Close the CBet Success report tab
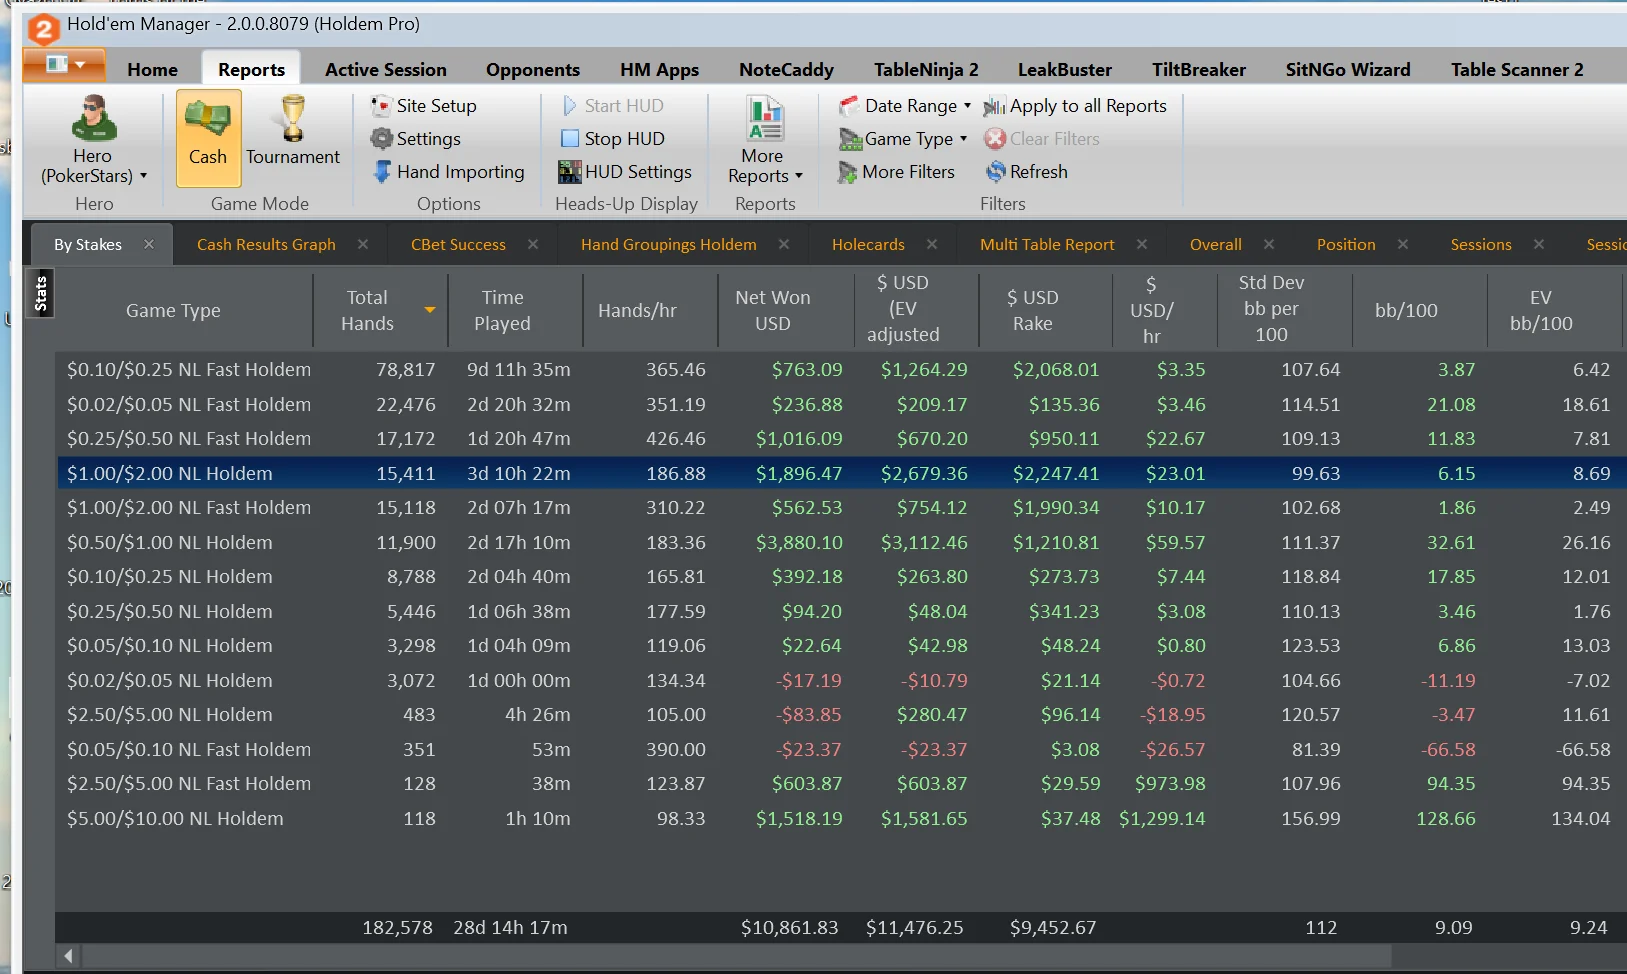The width and height of the screenshot is (1627, 974). pos(533,245)
